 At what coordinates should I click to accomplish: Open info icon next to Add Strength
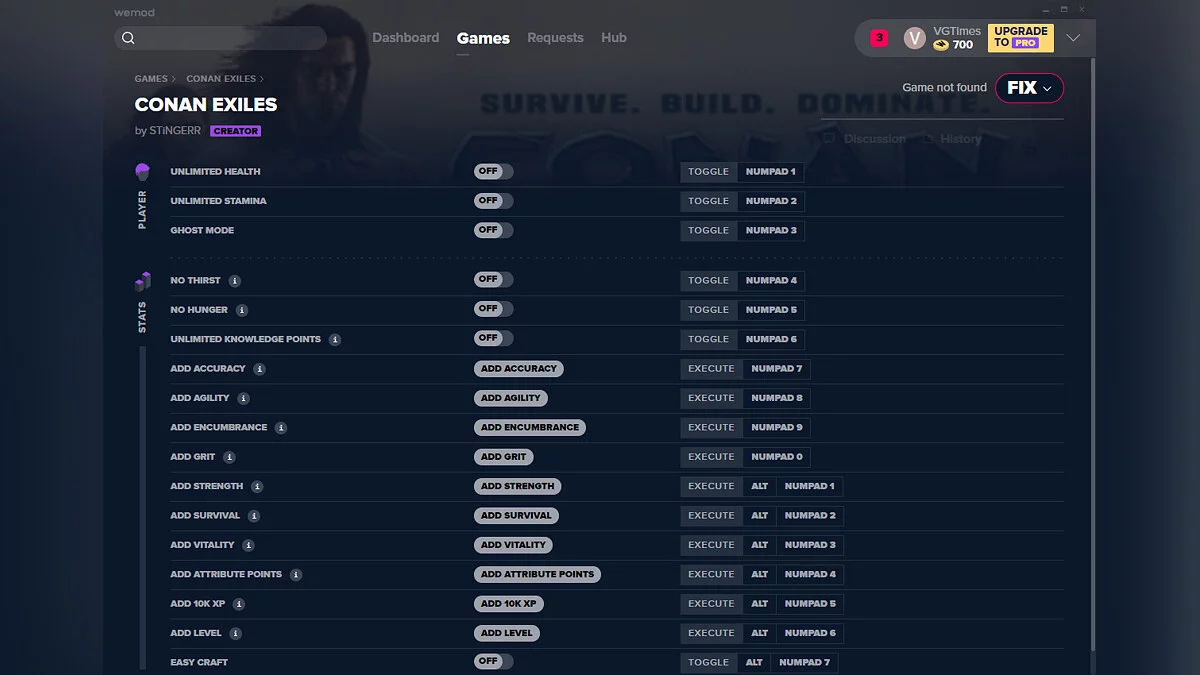[x=257, y=487]
